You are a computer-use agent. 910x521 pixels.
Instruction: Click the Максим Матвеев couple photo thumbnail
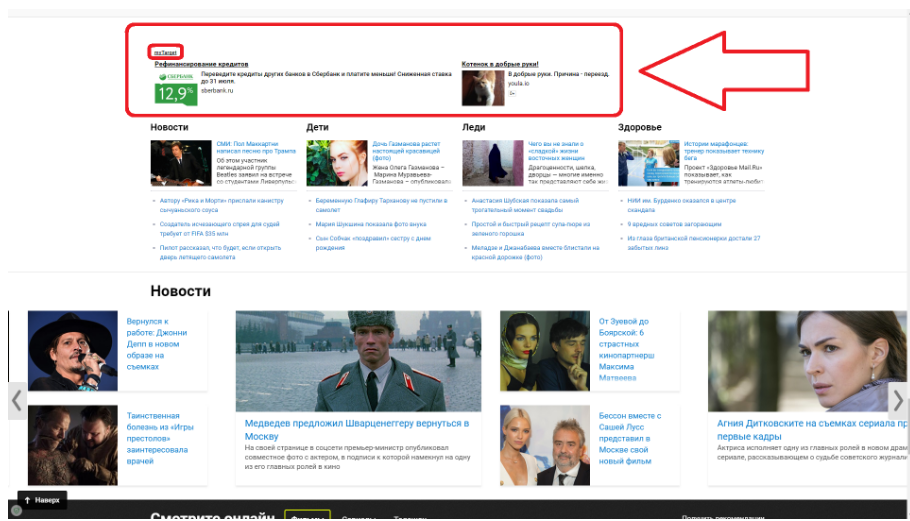(545, 350)
